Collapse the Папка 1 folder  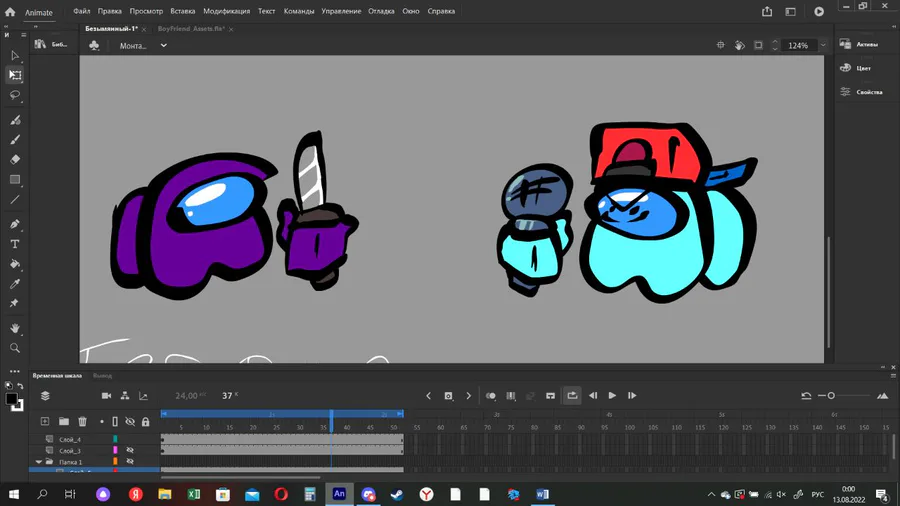tap(38, 462)
